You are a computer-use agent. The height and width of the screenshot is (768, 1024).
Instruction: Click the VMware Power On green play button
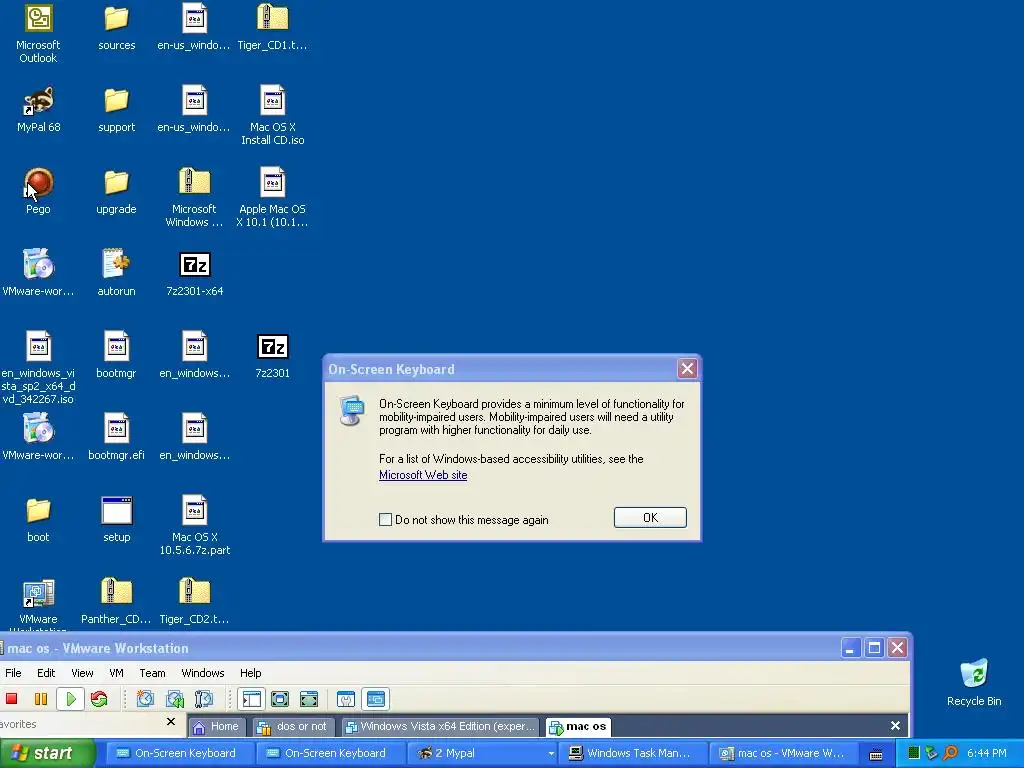pos(71,699)
